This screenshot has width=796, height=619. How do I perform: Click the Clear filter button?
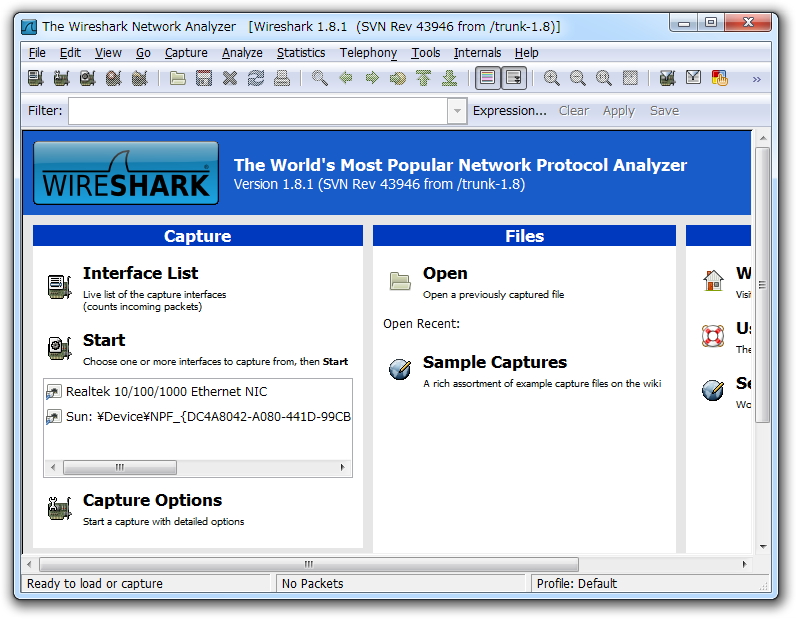coord(574,111)
